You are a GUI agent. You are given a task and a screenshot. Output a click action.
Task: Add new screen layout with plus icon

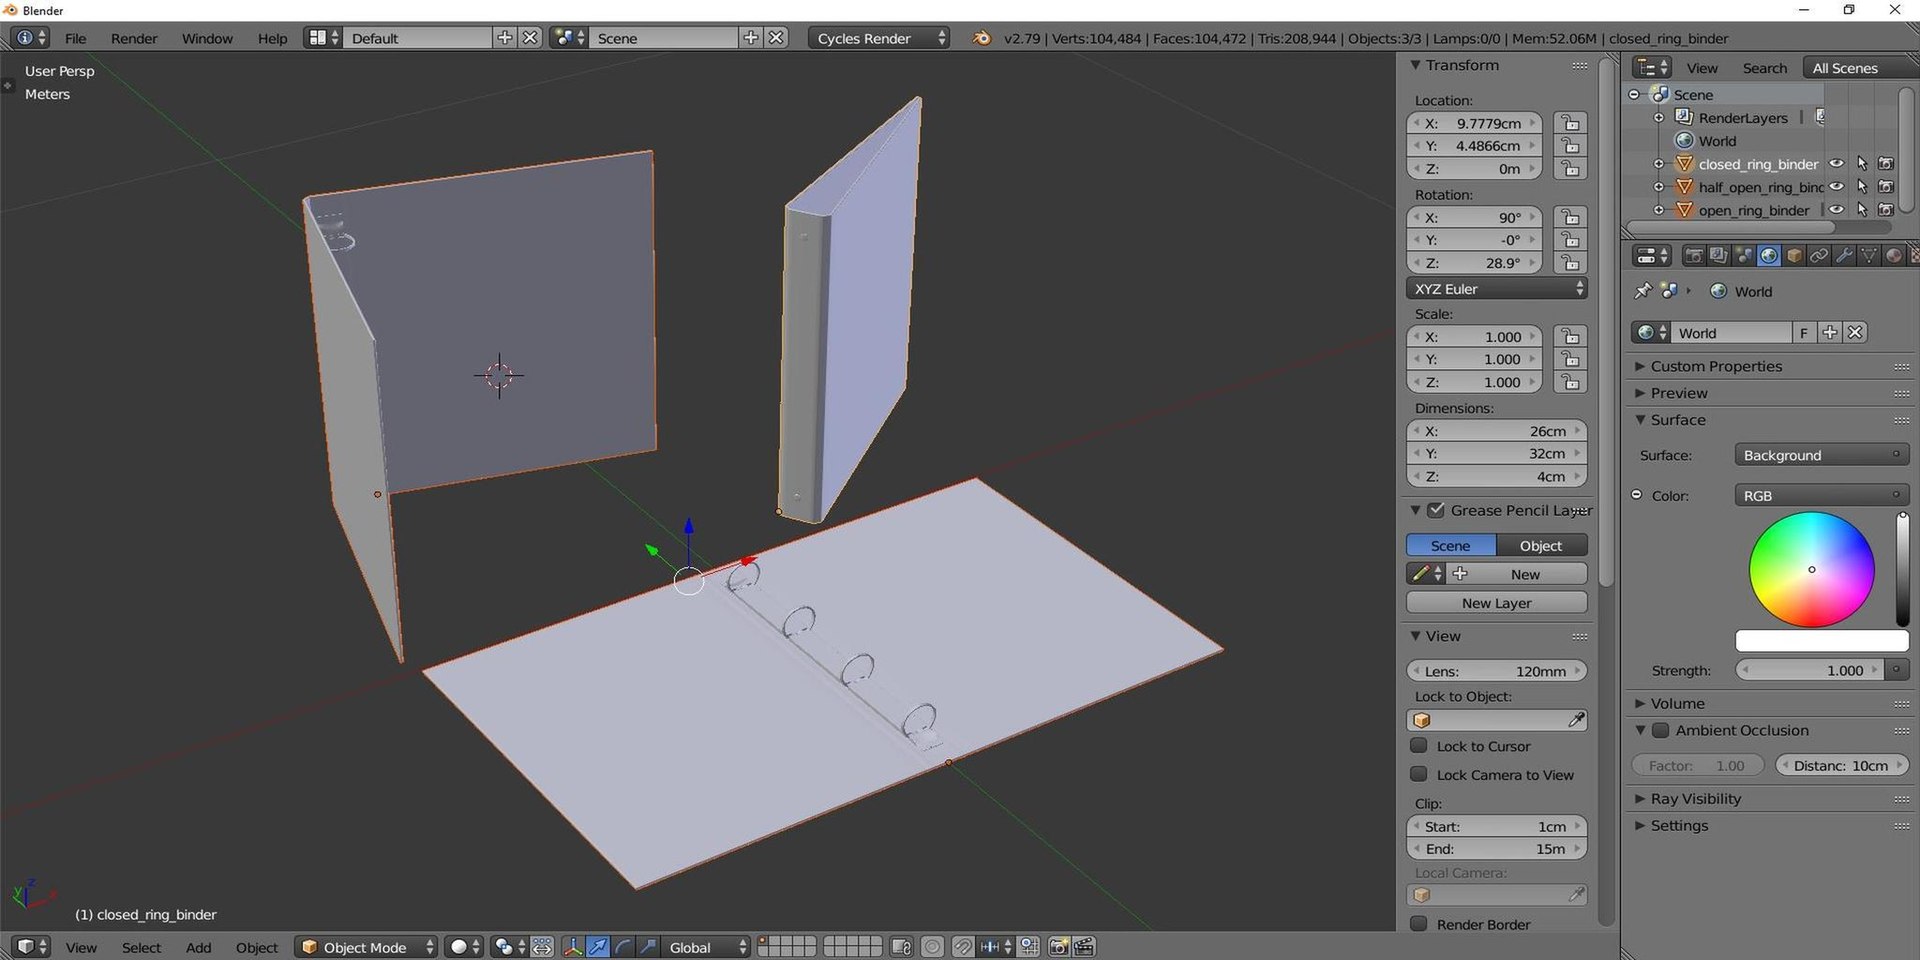coord(505,38)
